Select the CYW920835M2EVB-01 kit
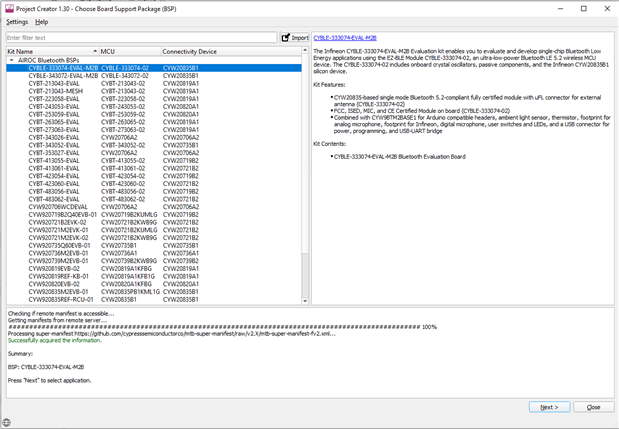 [58, 292]
